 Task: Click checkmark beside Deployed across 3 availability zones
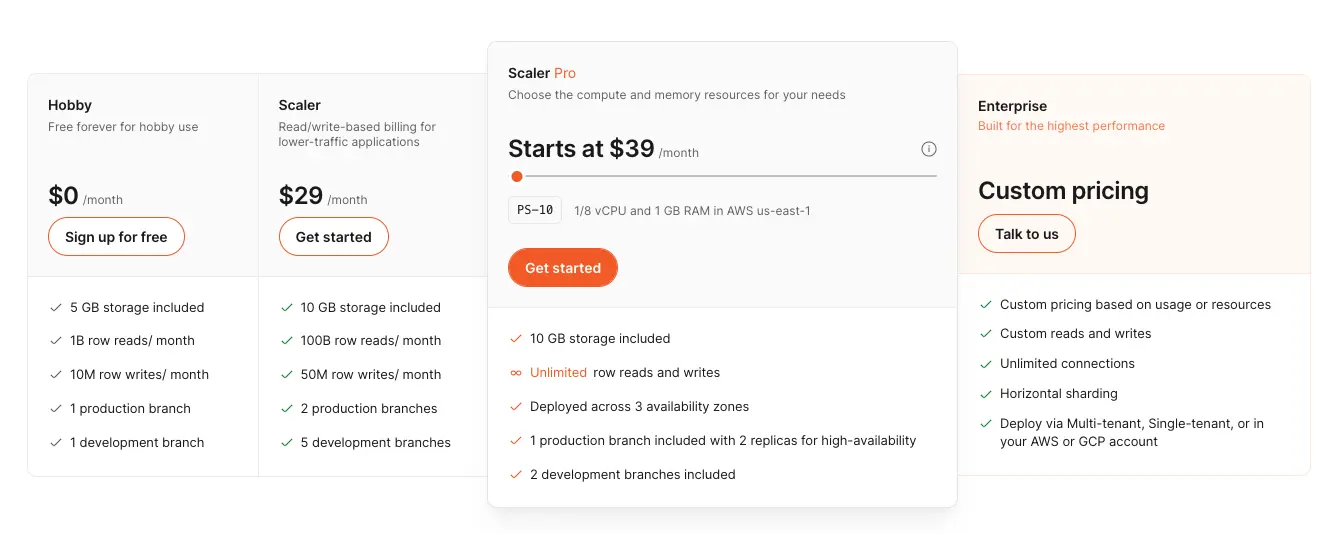pos(516,407)
